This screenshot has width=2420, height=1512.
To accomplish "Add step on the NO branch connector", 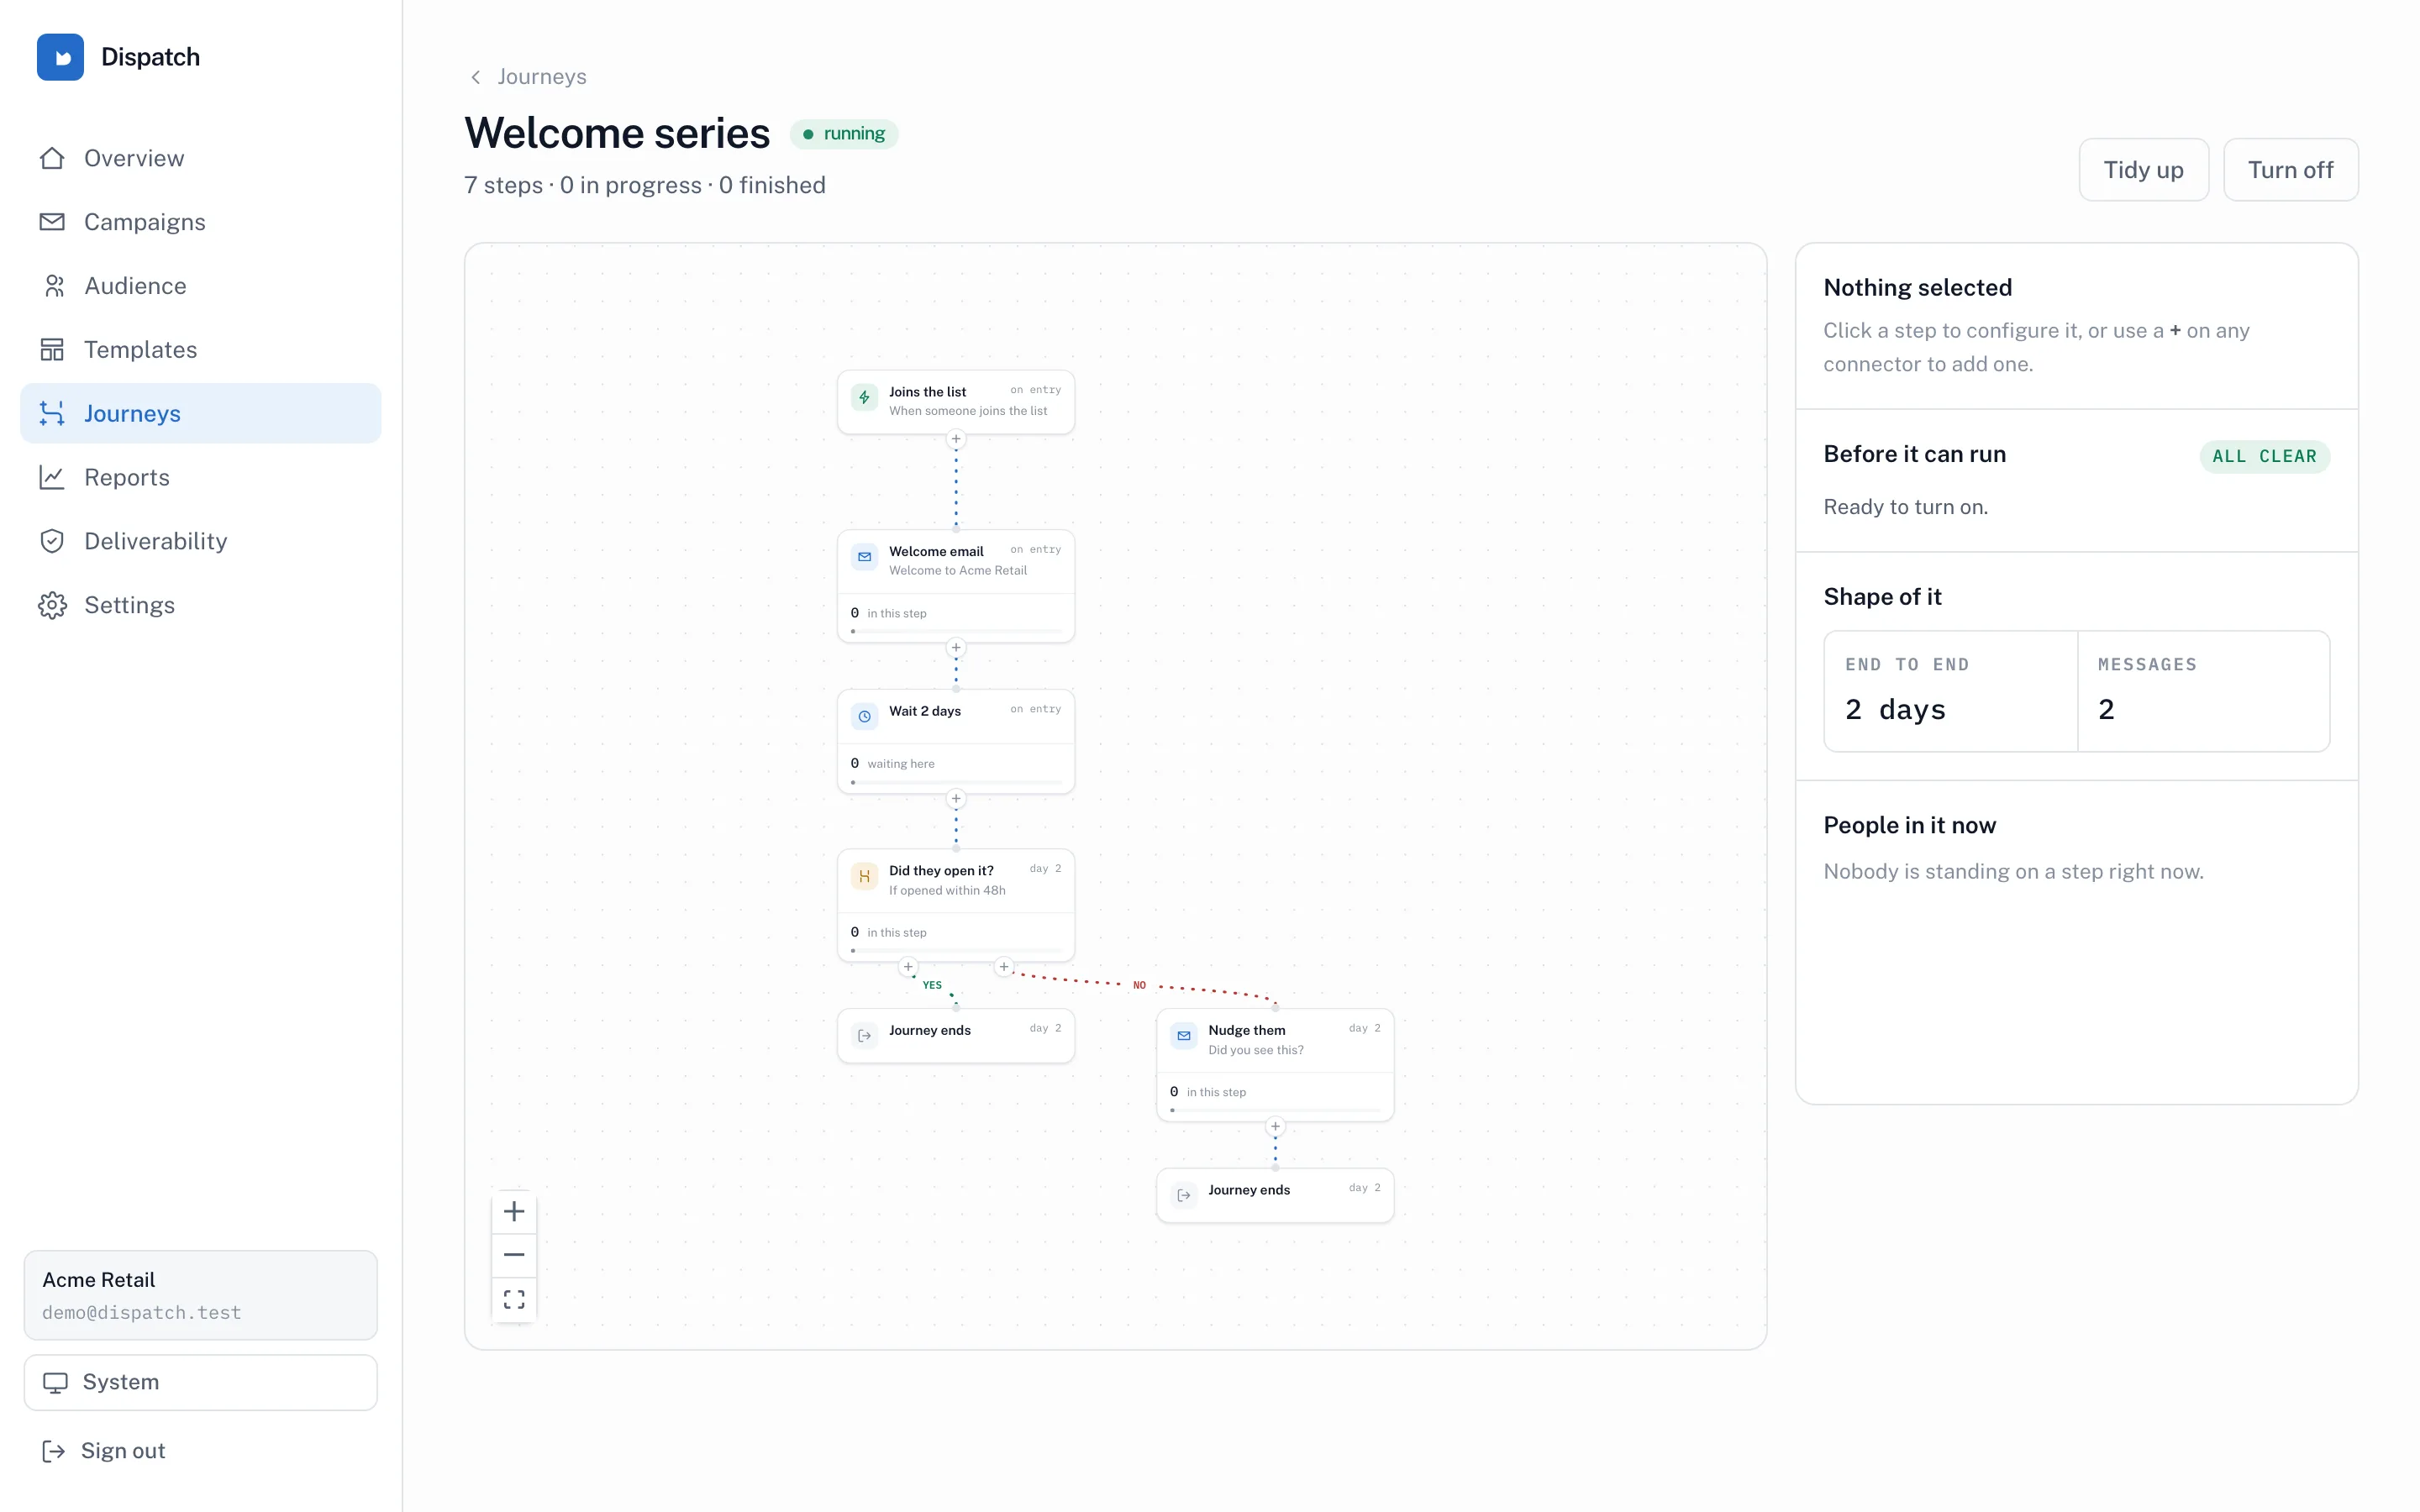I will (1004, 967).
